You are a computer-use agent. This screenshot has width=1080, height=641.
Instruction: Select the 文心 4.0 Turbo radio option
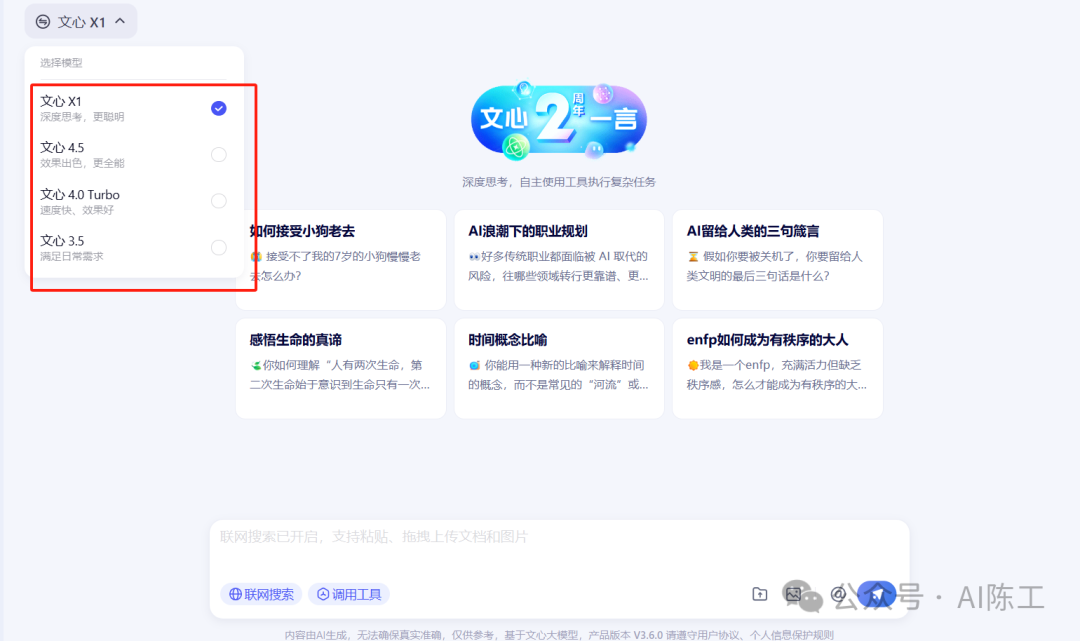coord(218,200)
